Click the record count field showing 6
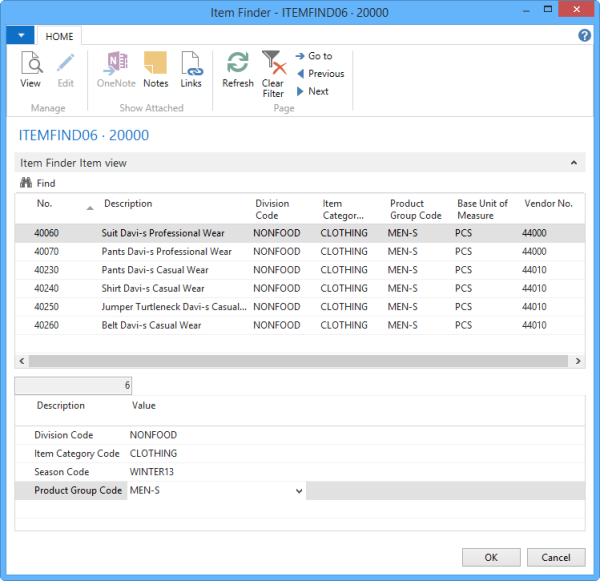Screen dimensions: 600x581 (73, 385)
